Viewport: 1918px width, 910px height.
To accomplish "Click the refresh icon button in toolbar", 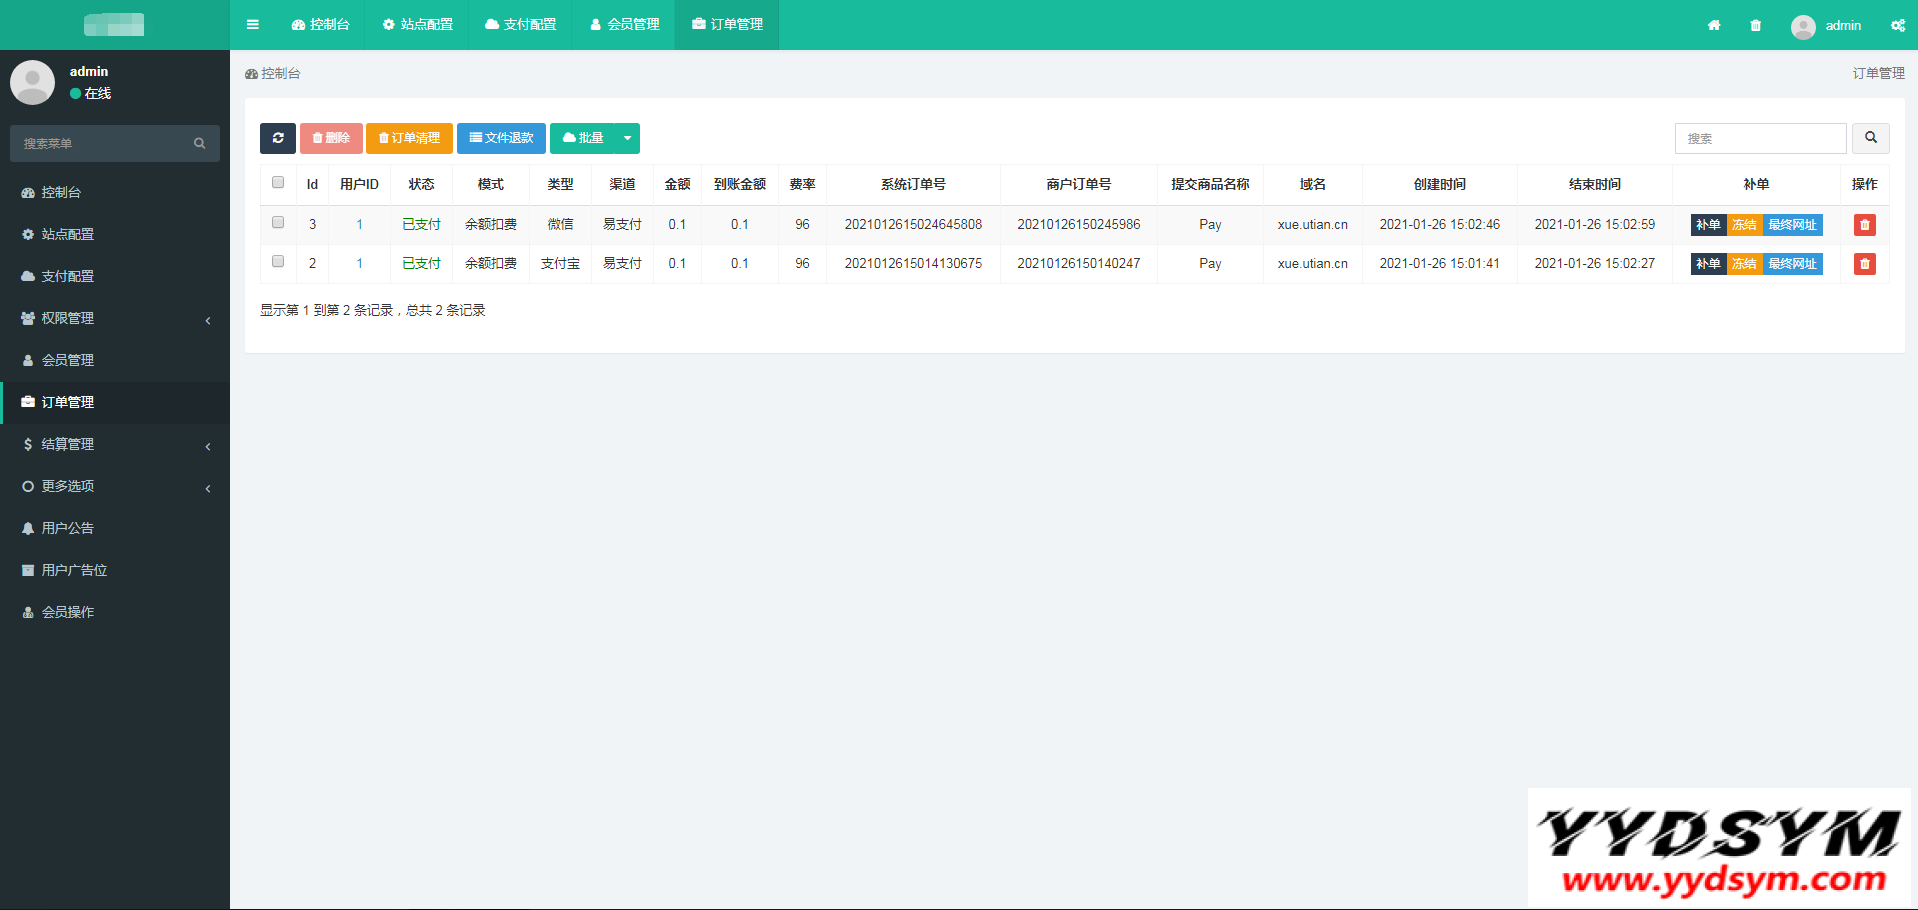I will click(277, 138).
